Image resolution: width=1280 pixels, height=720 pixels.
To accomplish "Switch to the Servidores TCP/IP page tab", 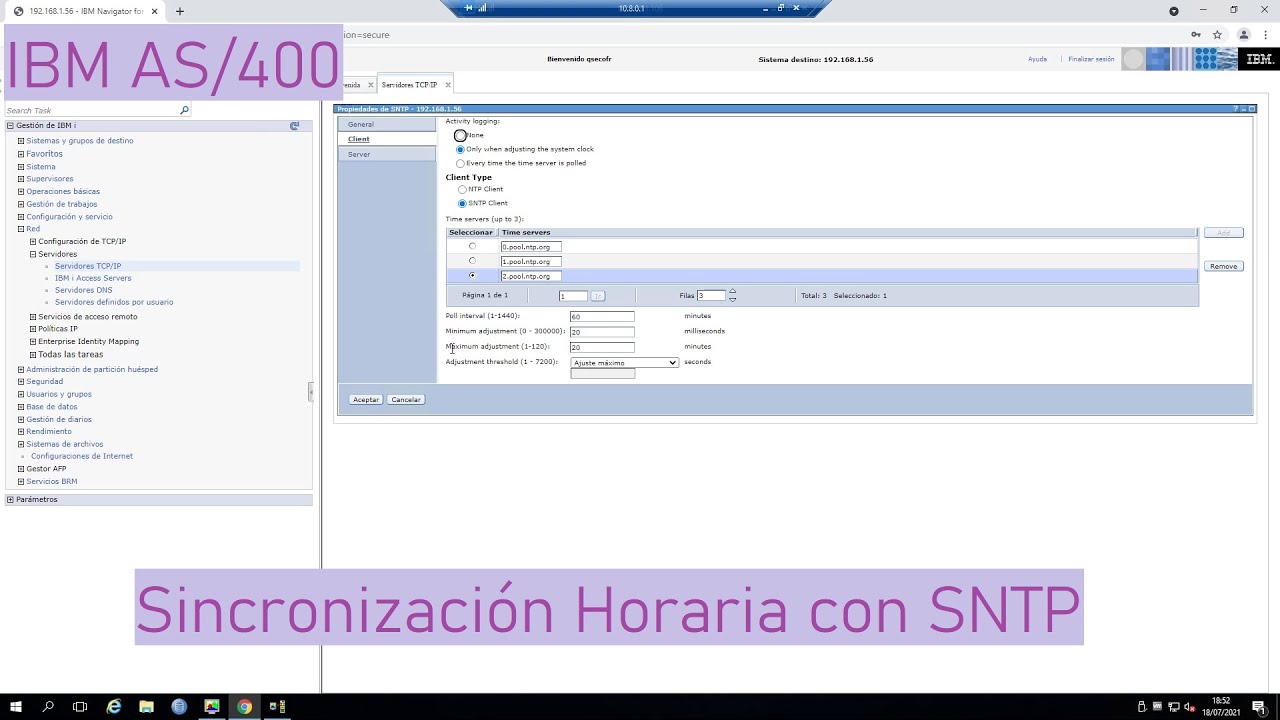I will [409, 85].
